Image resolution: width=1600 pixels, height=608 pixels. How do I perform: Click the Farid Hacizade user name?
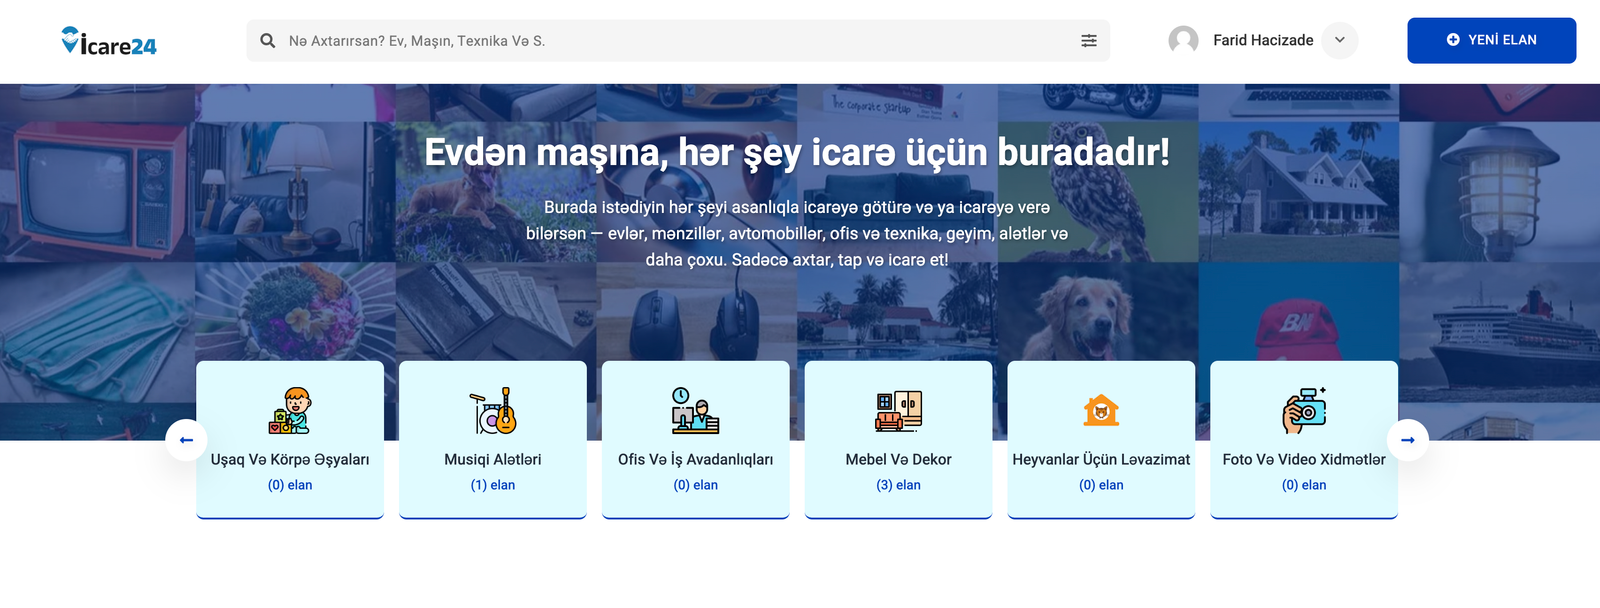(x=1263, y=40)
